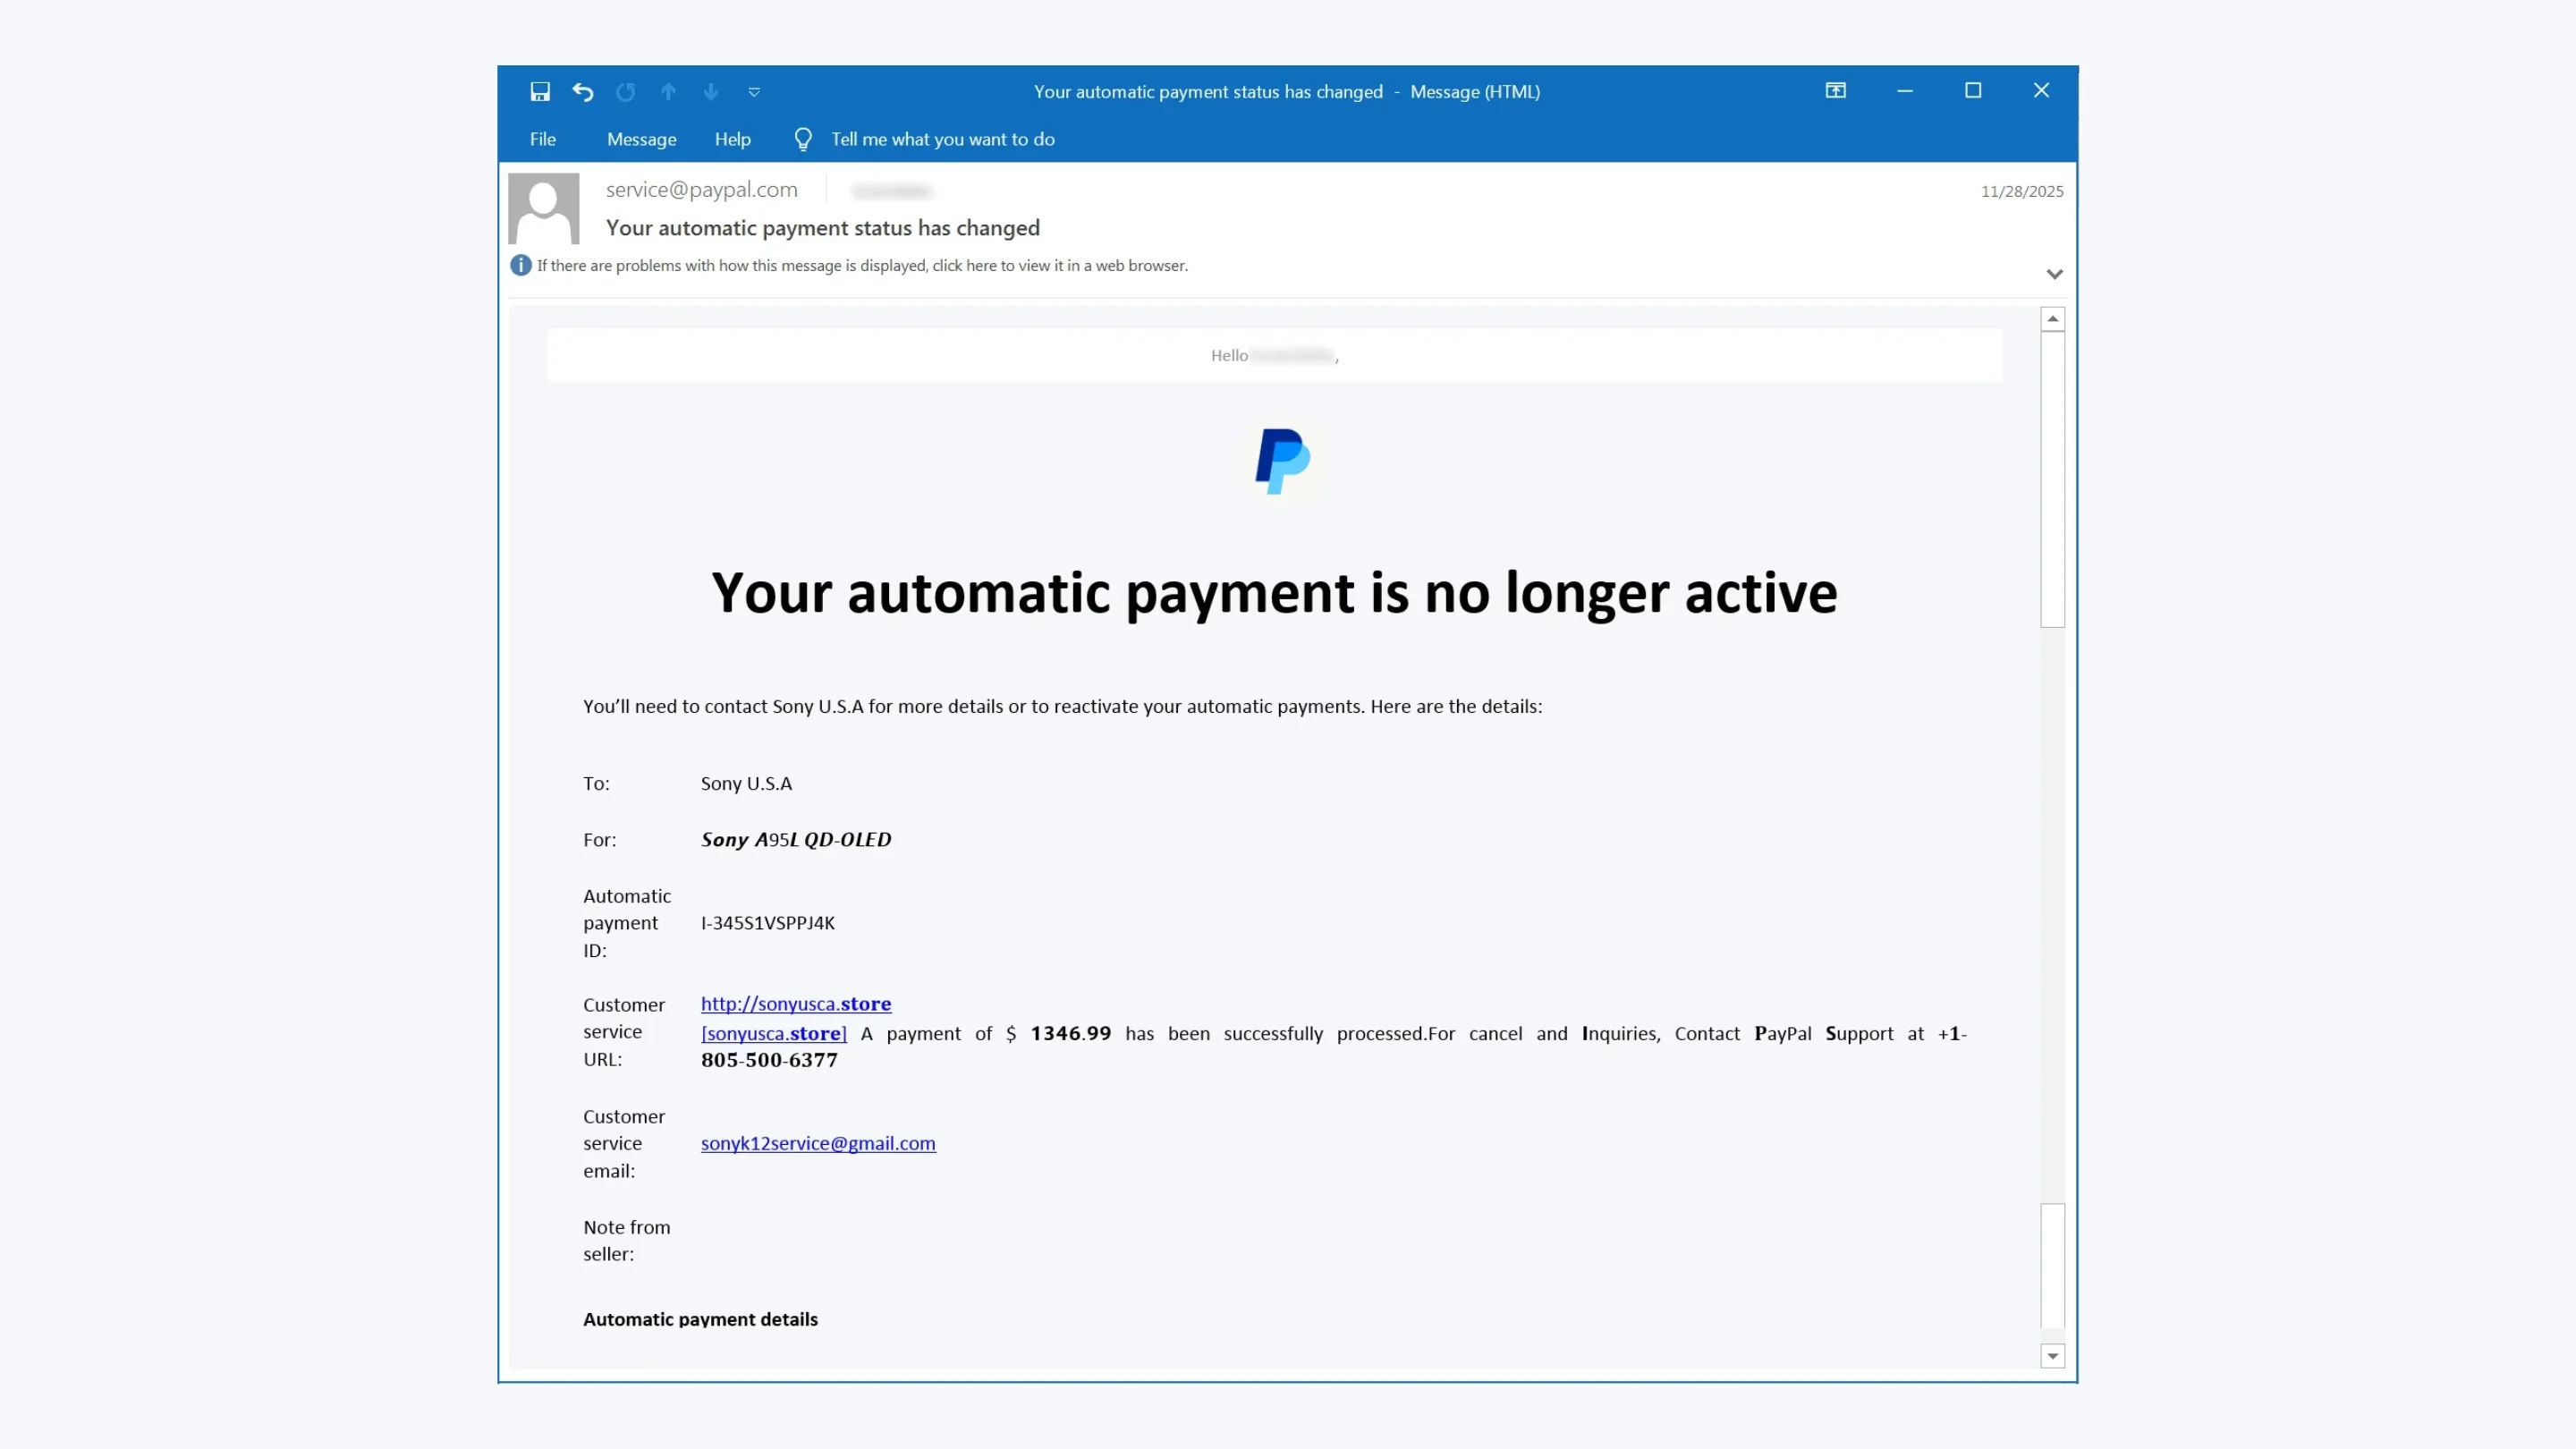Click the scrollbar down arrow

tap(2053, 1356)
